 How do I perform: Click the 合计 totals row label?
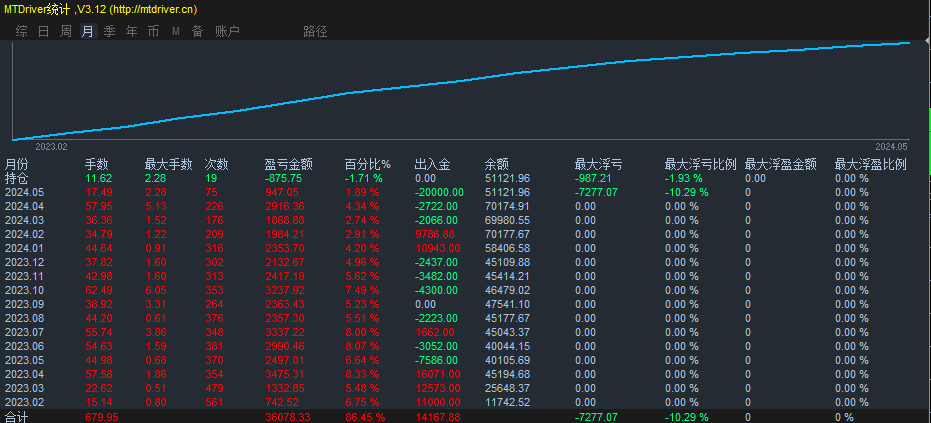(x=16, y=417)
